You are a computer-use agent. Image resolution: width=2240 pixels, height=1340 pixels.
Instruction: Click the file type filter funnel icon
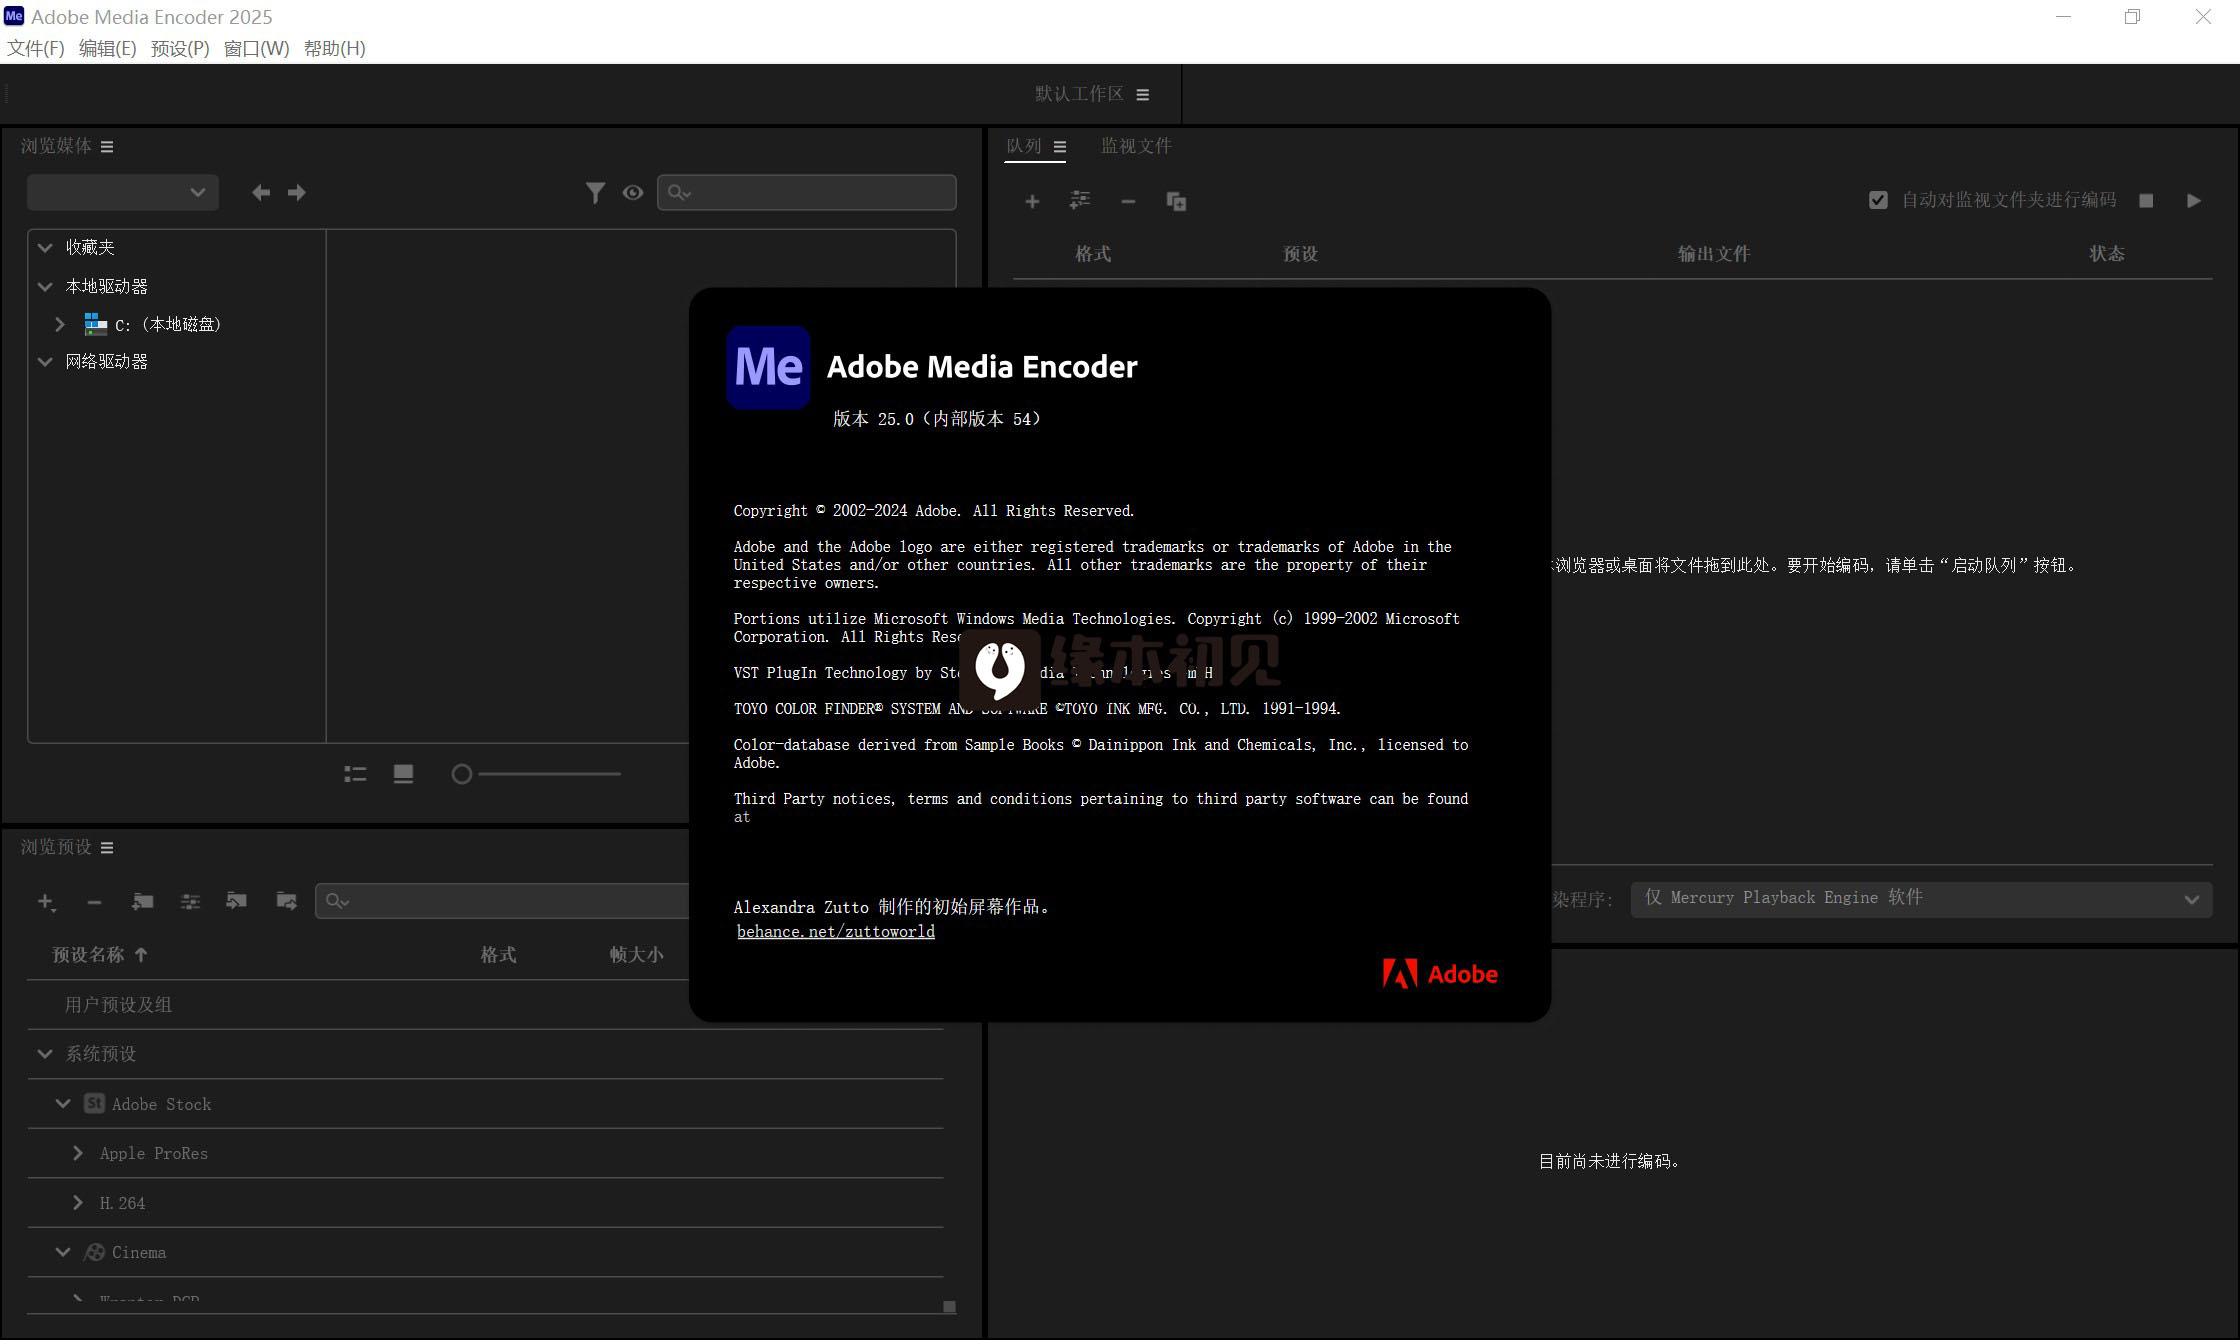595,192
